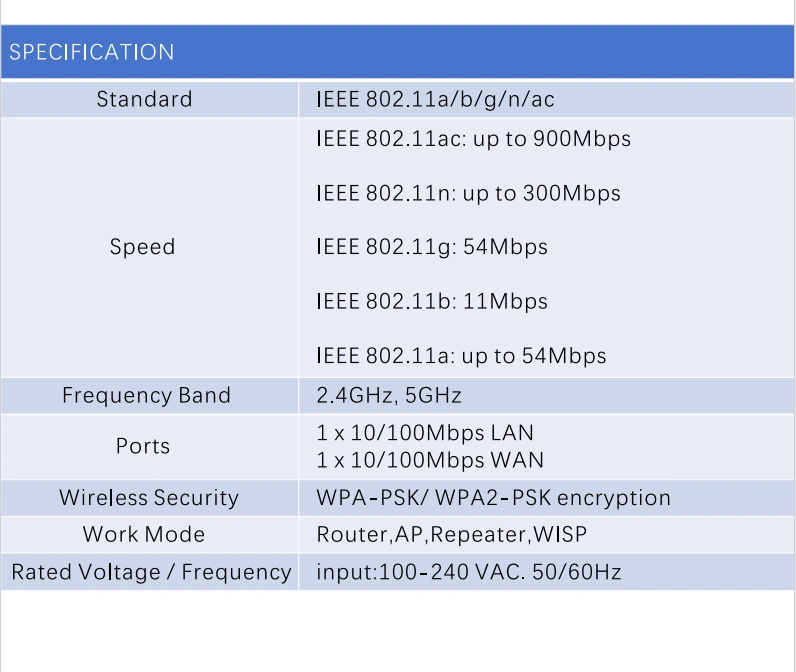Click the Router,AP,Repeater,WISP value
Screen dimensions: 796x672
(x=452, y=535)
